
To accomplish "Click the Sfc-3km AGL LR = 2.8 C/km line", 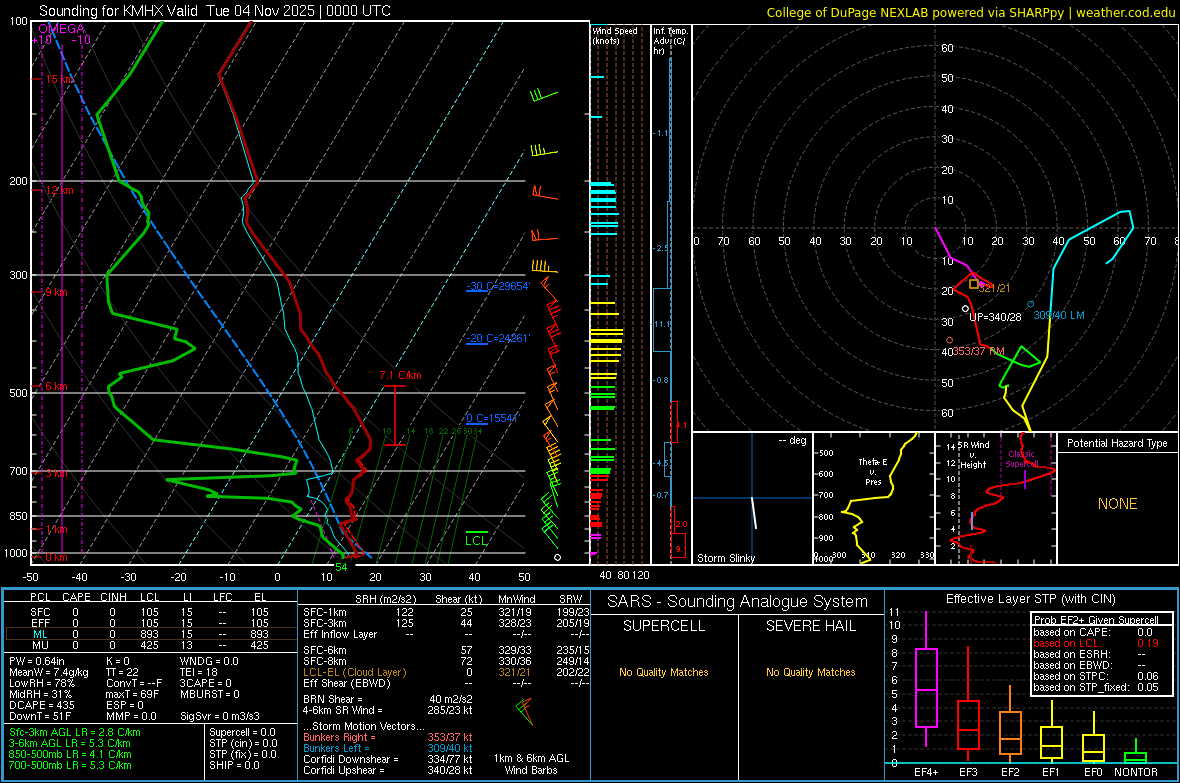I will [x=75, y=732].
